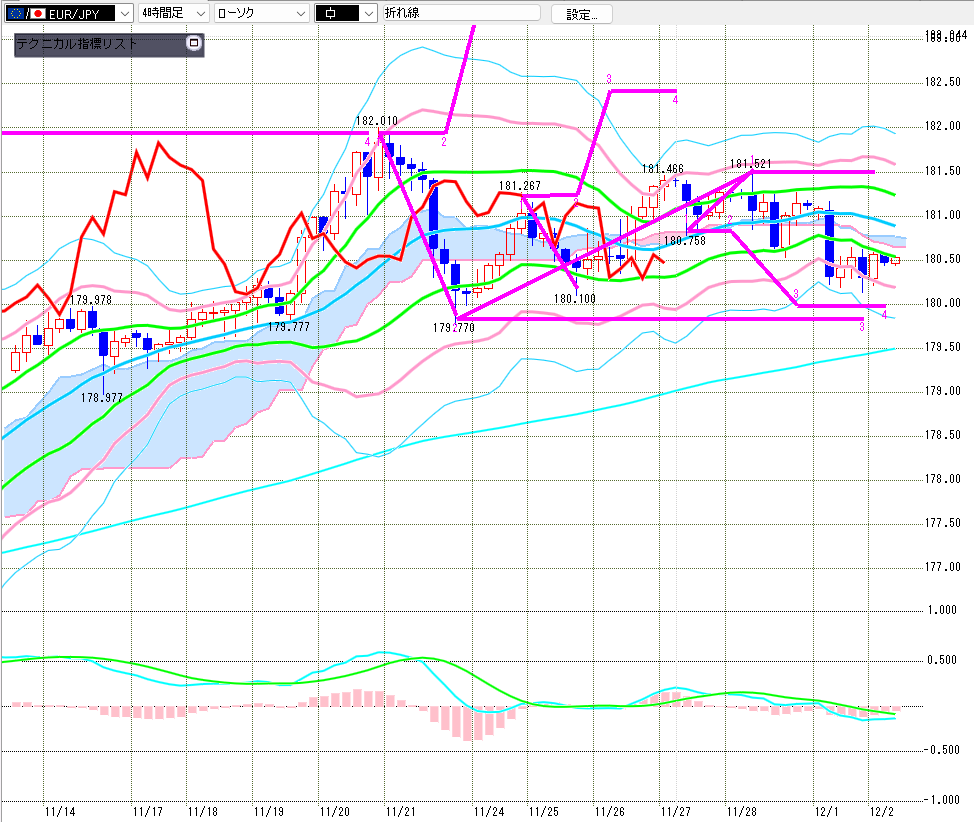Click the 11/14 date on the time axis
This screenshot has height=822, width=974.
point(60,811)
